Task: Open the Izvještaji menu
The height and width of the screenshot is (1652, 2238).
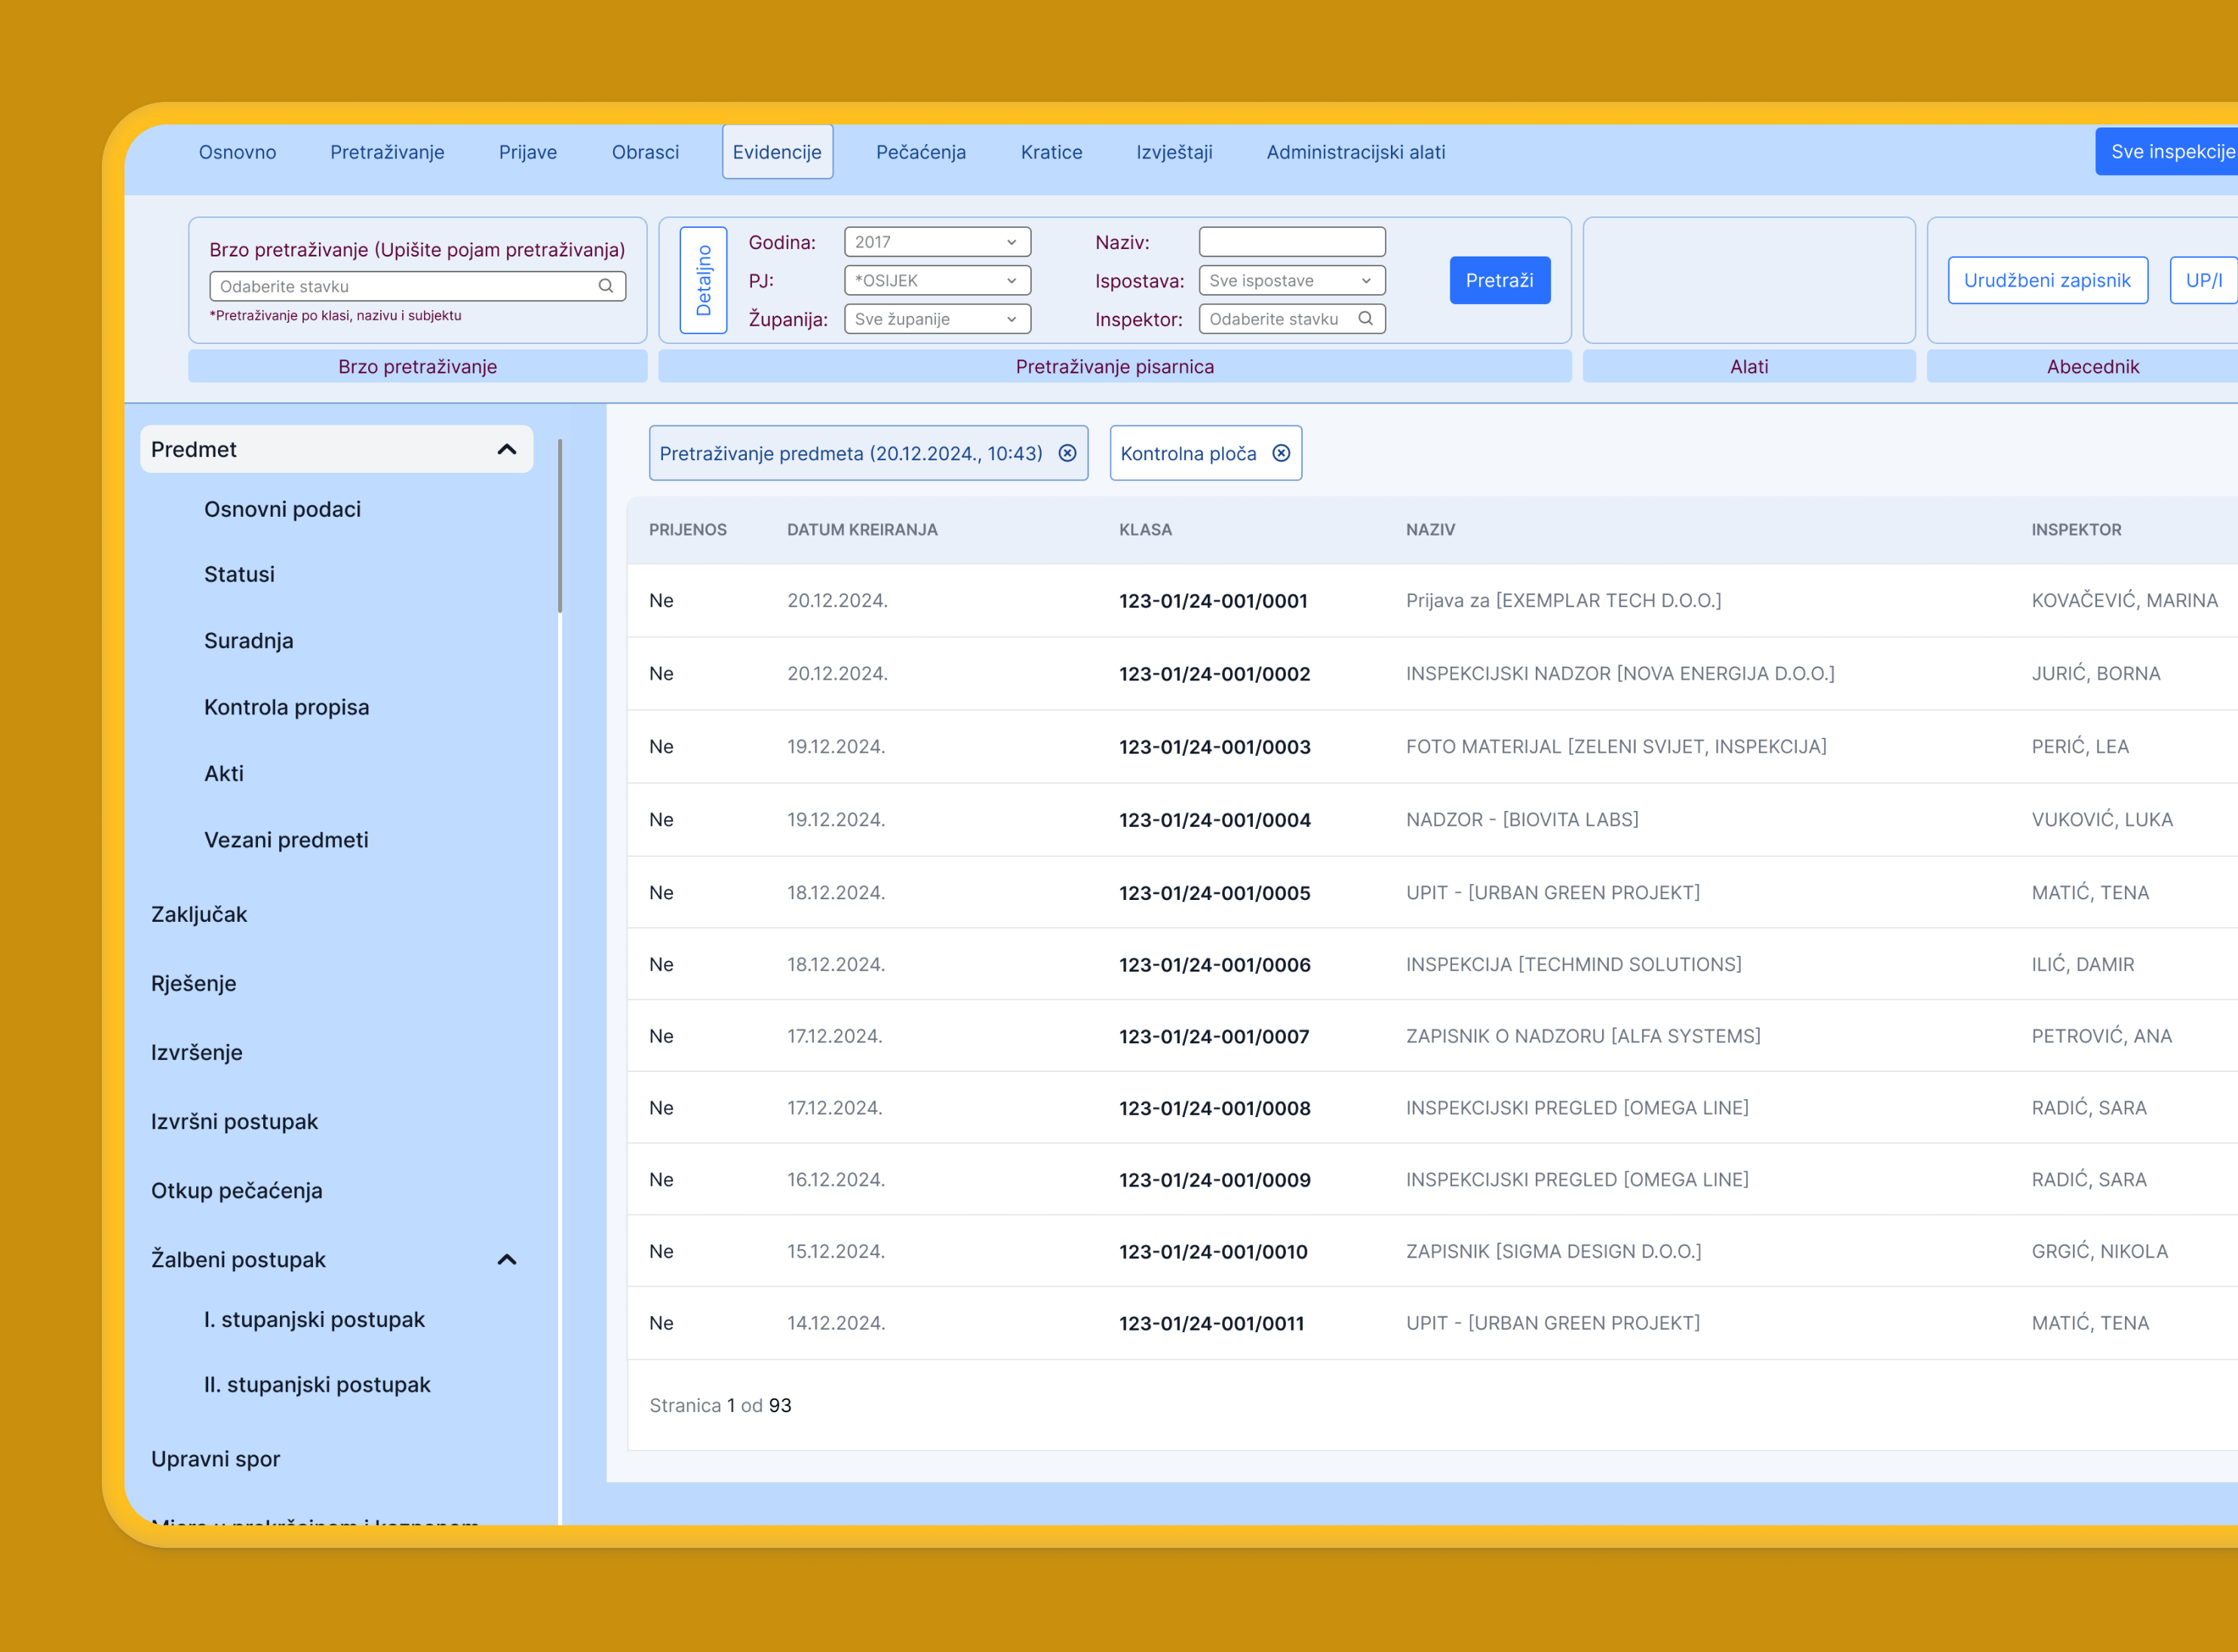Action: point(1174,152)
